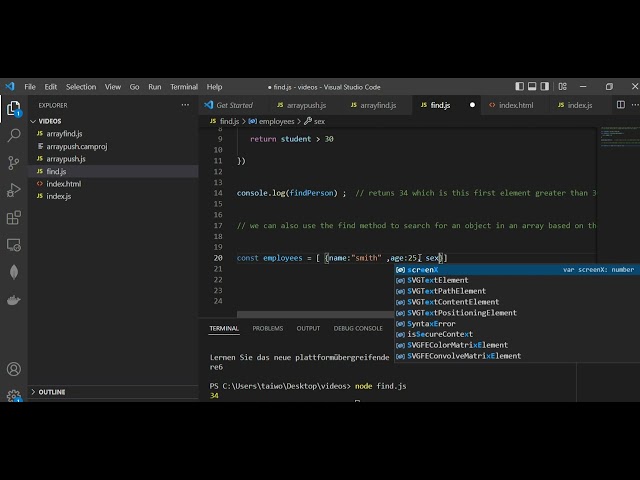640x480 pixels.
Task: Open Accounts icon in activity bar
Action: click(13, 369)
